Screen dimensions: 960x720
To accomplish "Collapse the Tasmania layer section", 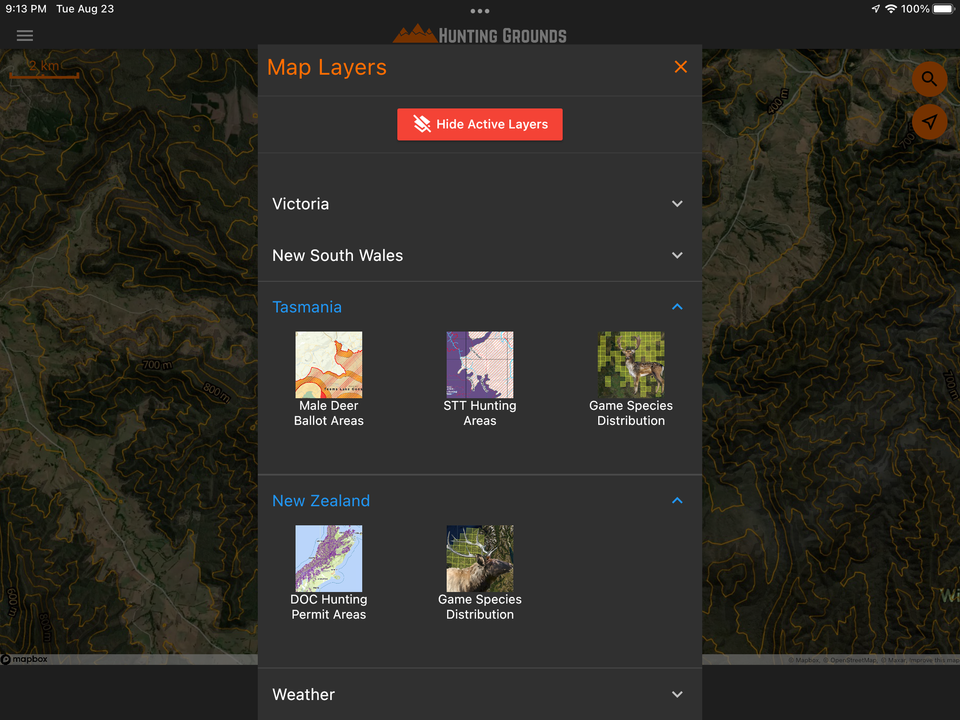I will point(677,307).
